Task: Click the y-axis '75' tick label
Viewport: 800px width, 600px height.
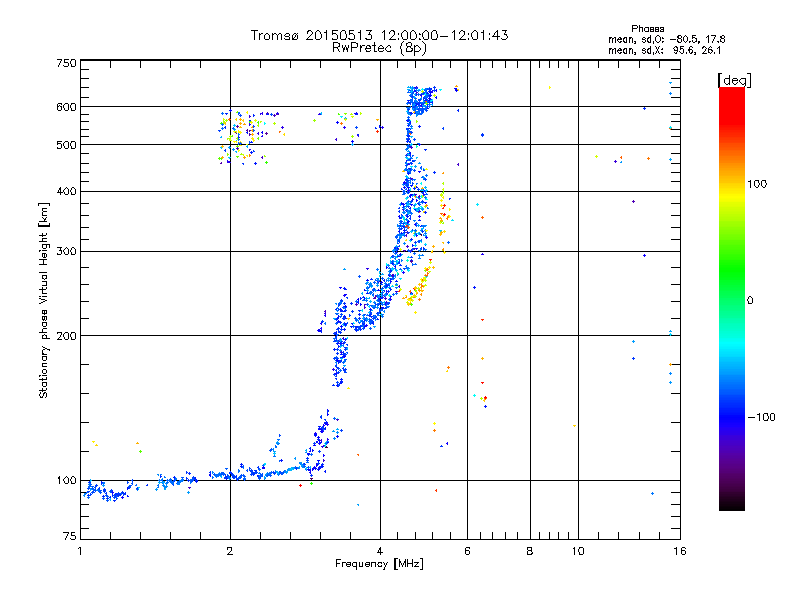Action: coord(70,536)
